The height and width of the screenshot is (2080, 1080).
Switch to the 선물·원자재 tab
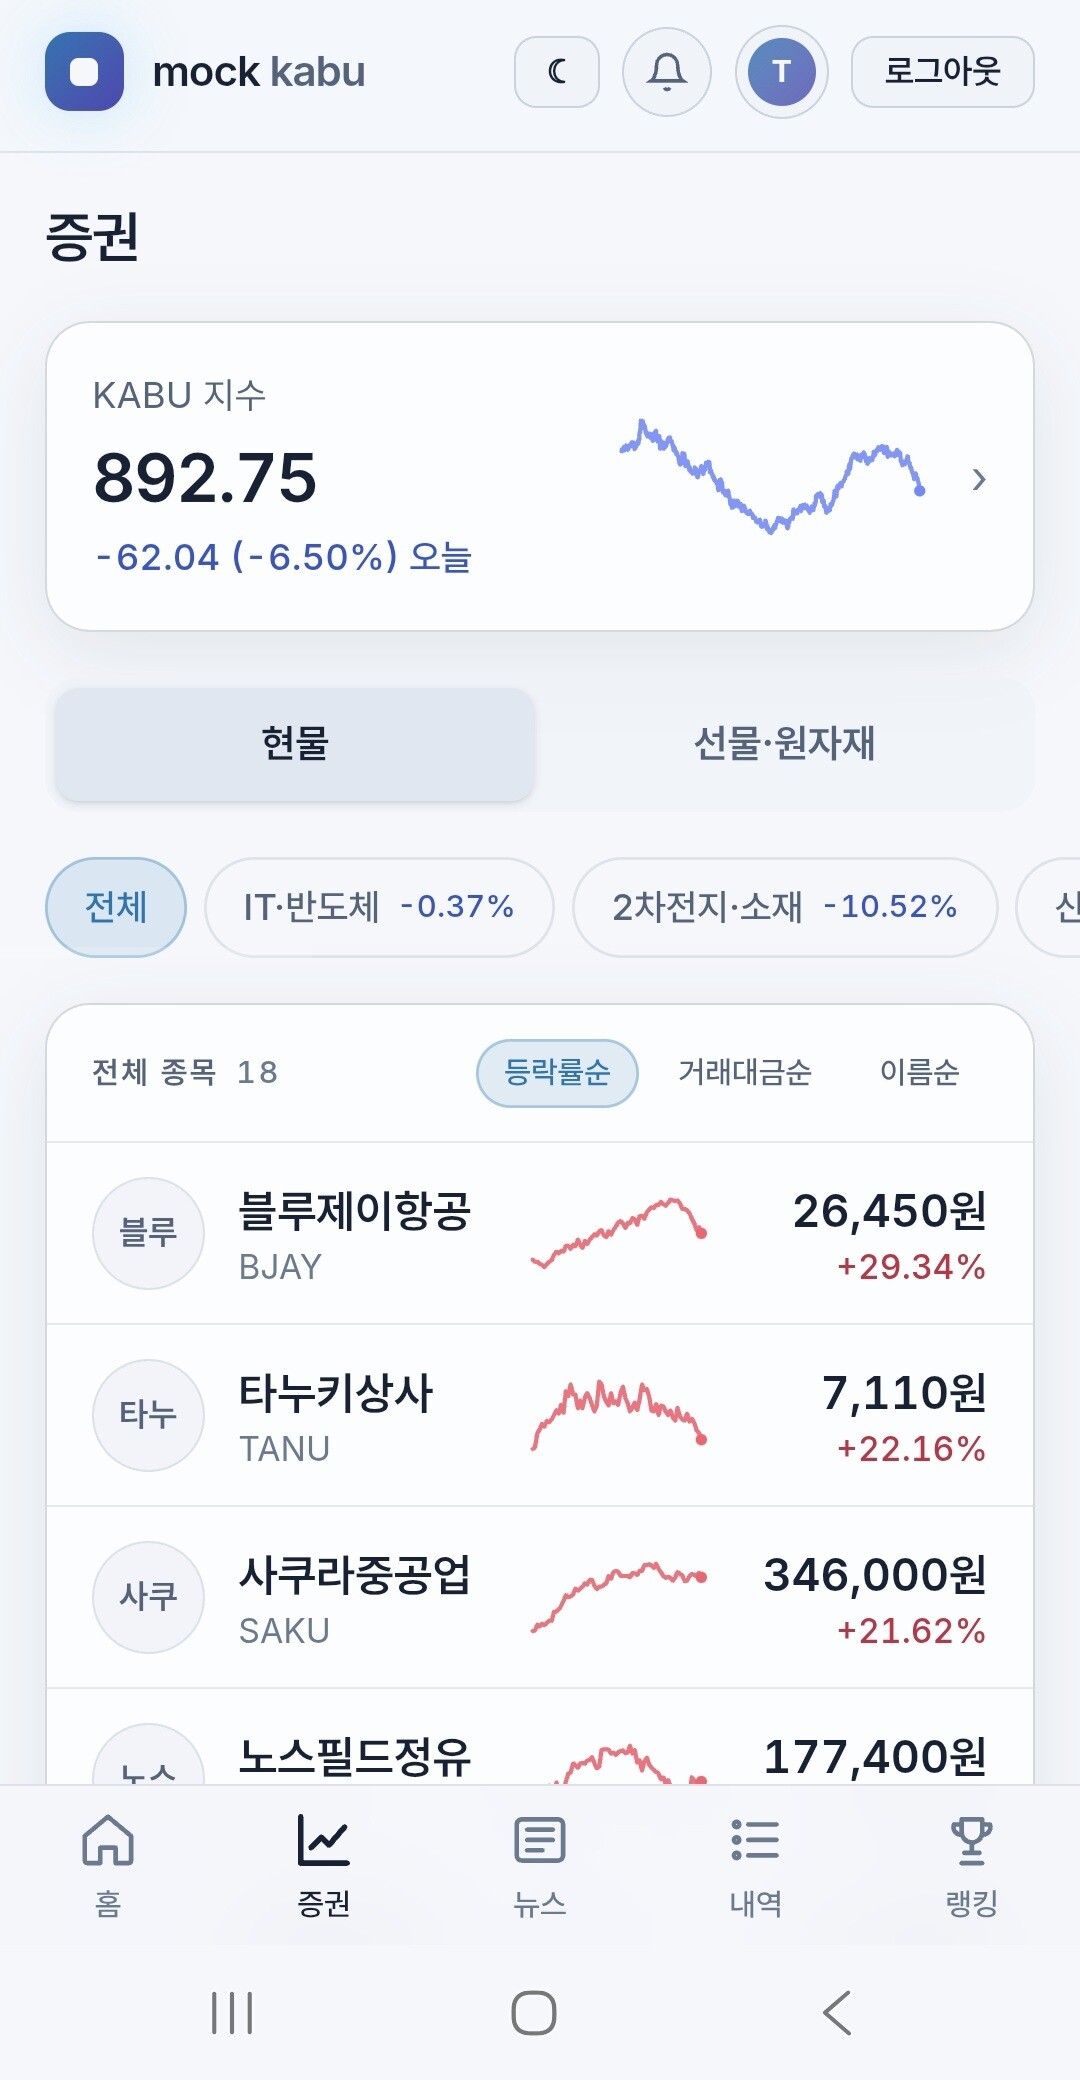[x=784, y=743]
